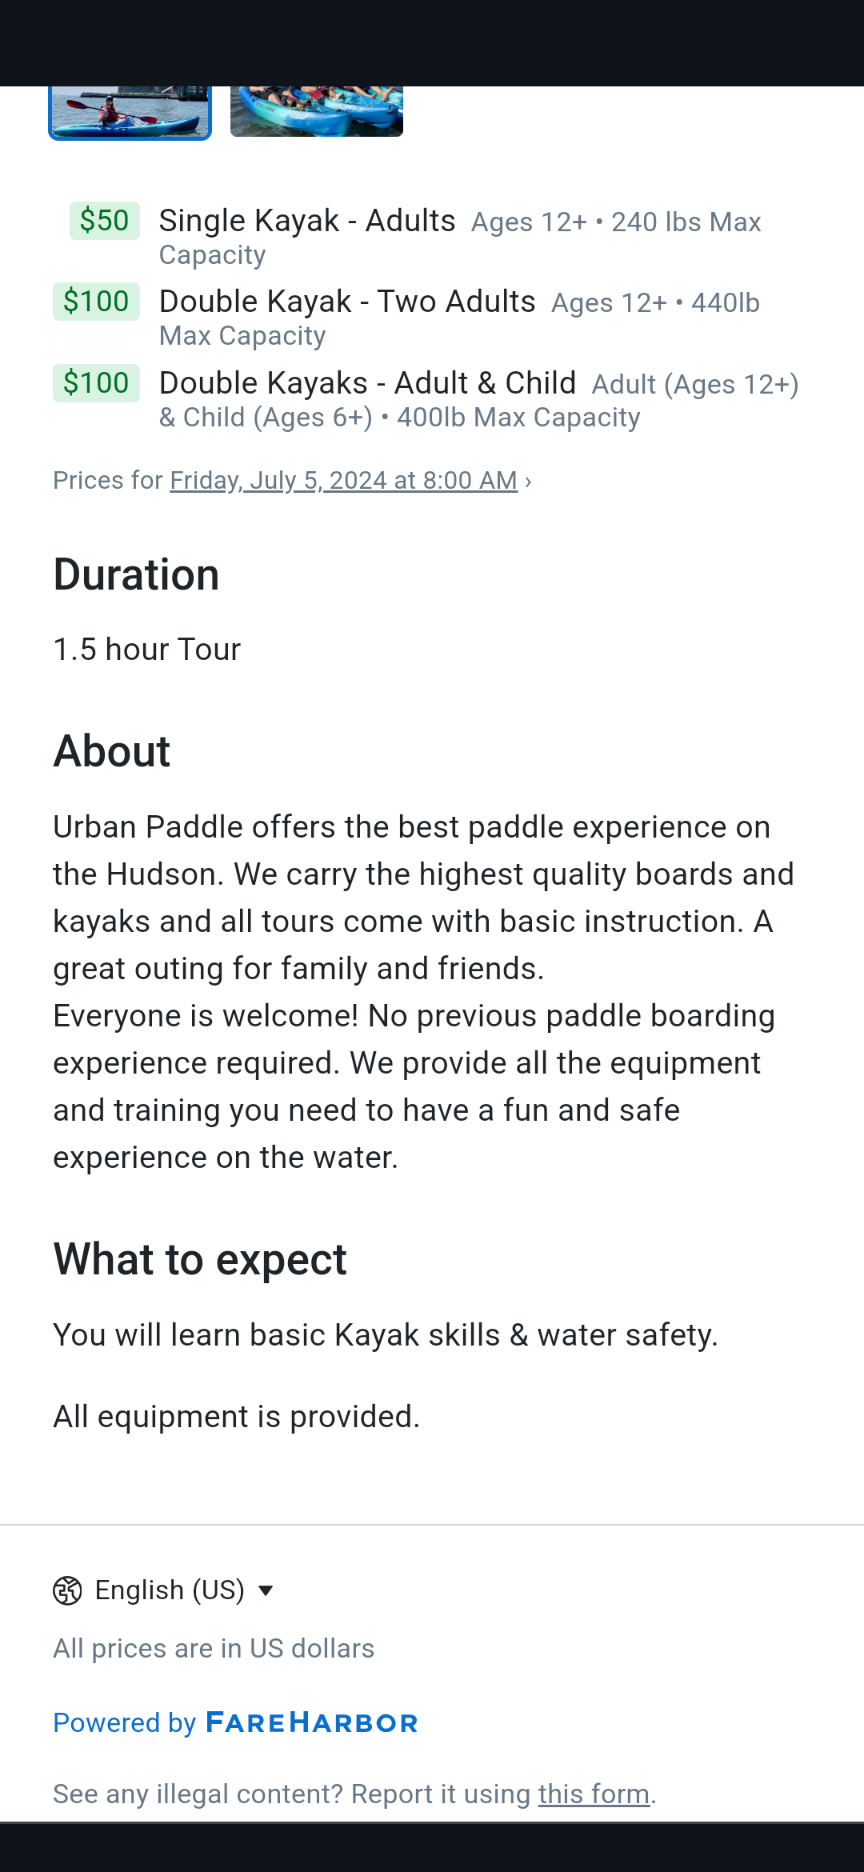Click the $100 Adult & Child price badge

[x=96, y=383]
